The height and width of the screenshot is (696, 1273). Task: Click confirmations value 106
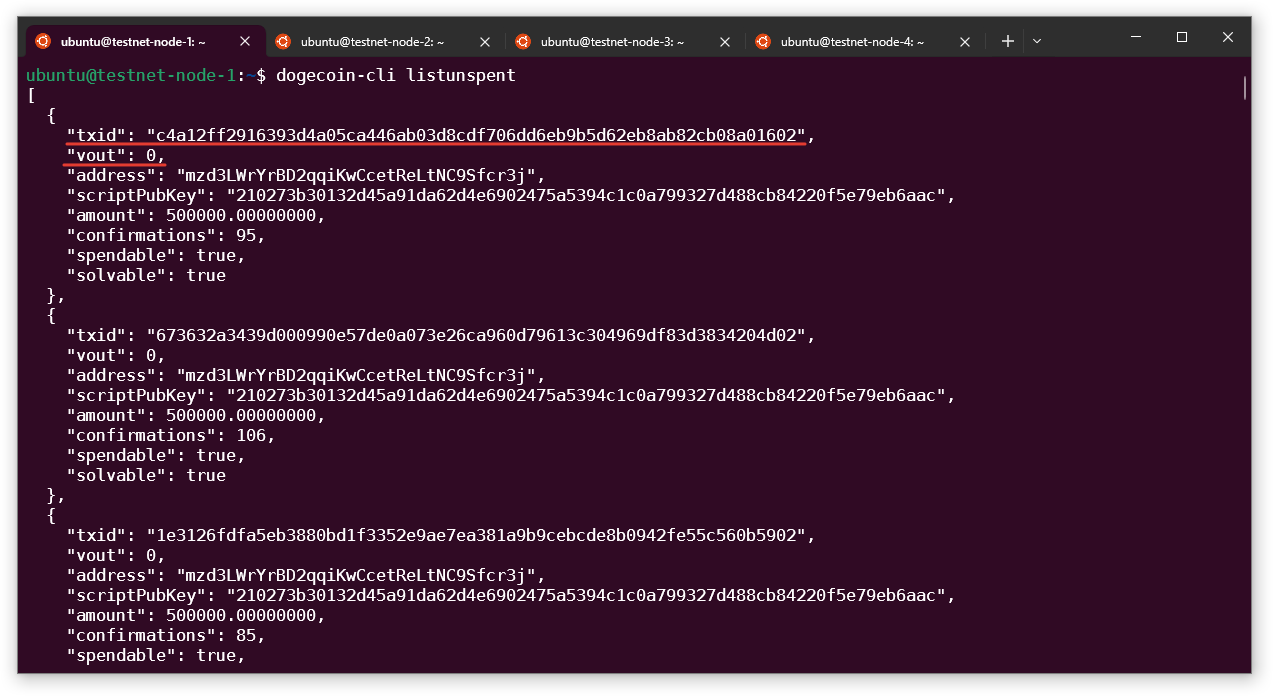click(251, 435)
